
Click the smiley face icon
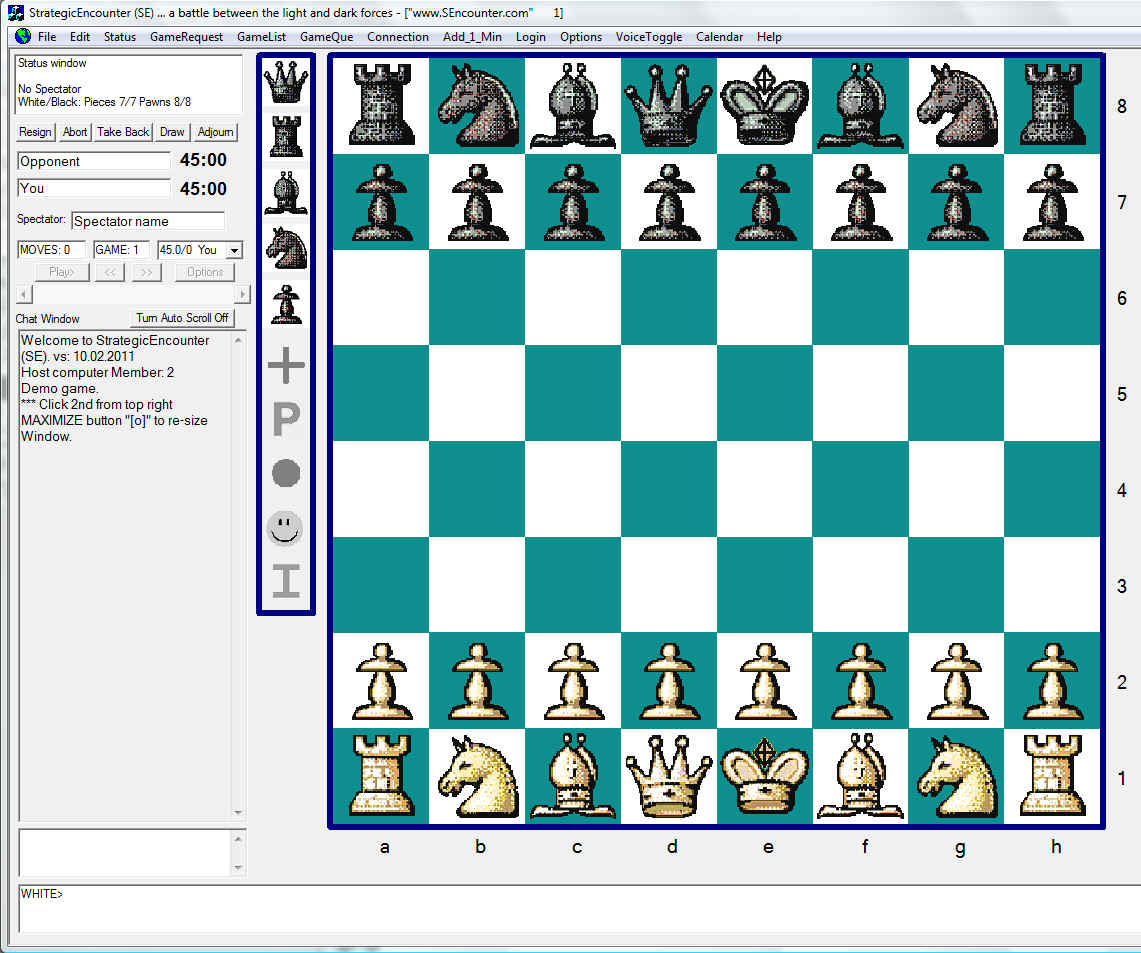285,527
